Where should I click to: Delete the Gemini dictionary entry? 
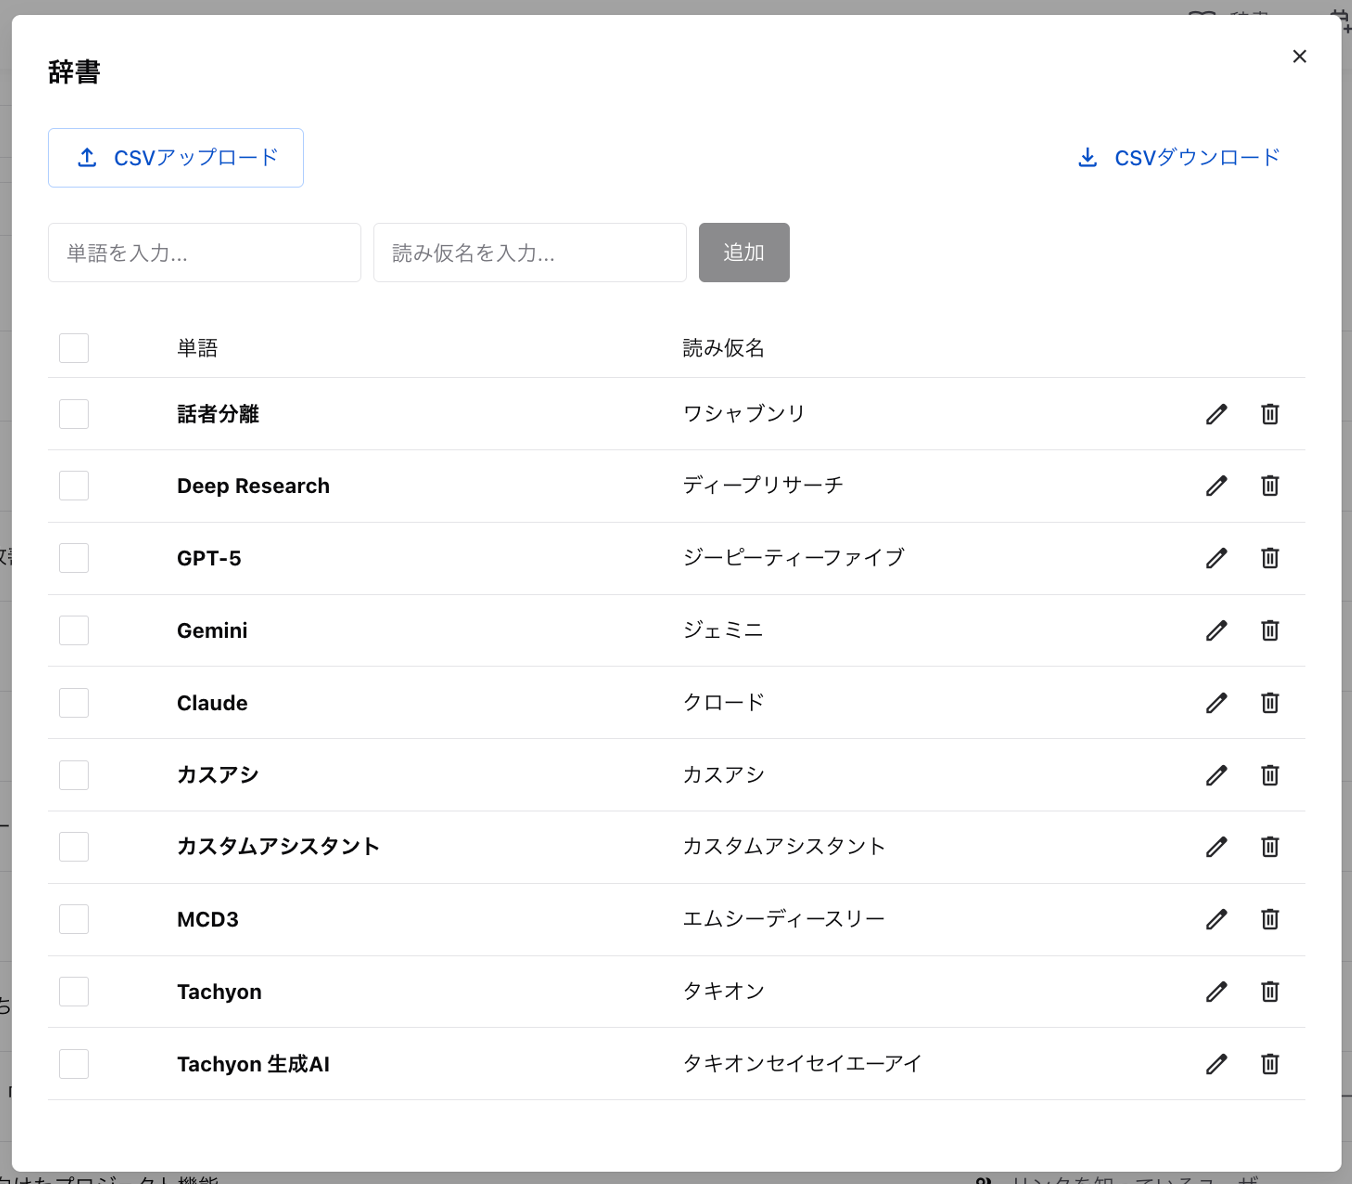pyautogui.click(x=1270, y=630)
